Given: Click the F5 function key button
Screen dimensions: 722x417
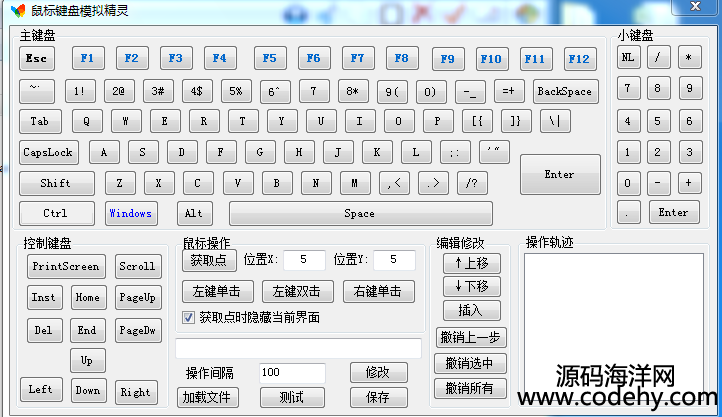Looking at the screenshot, I should (x=270, y=58).
